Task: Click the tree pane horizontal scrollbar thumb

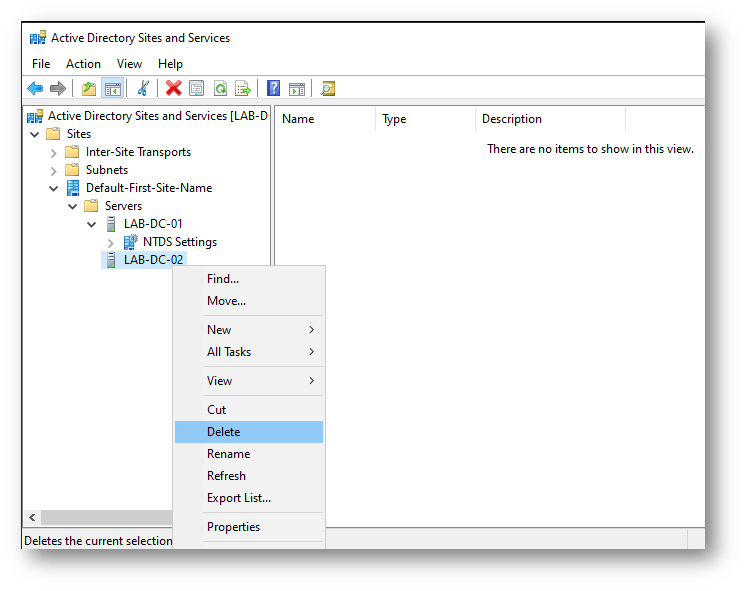Action: 107,517
